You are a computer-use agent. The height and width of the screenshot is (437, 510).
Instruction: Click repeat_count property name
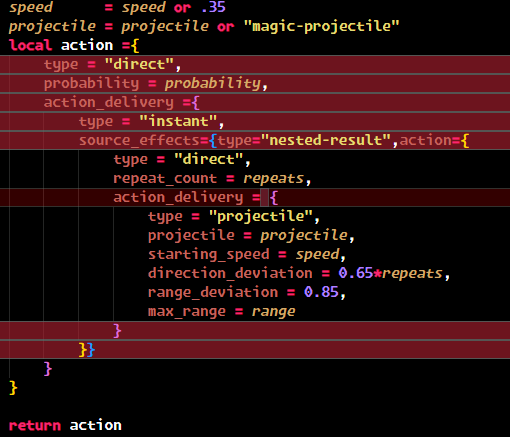[165, 178]
